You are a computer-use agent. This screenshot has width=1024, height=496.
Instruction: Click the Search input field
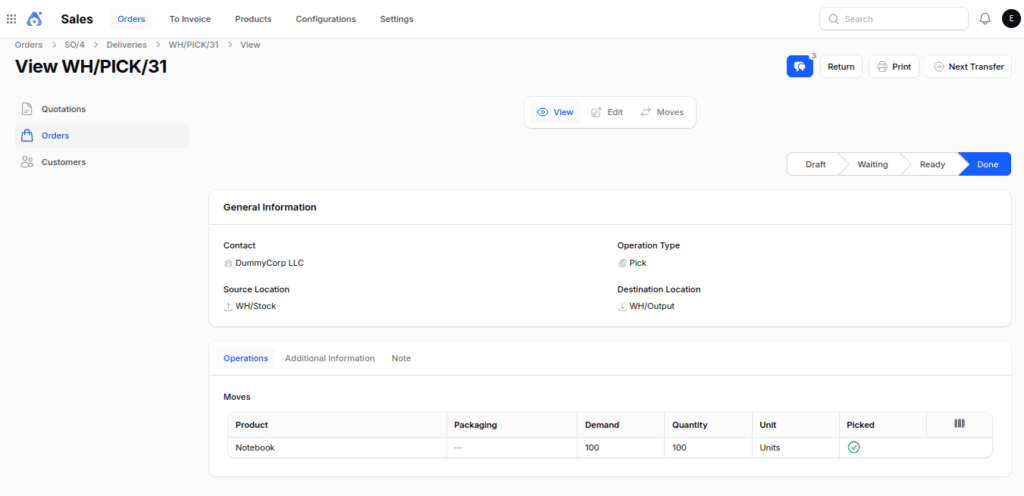893,19
